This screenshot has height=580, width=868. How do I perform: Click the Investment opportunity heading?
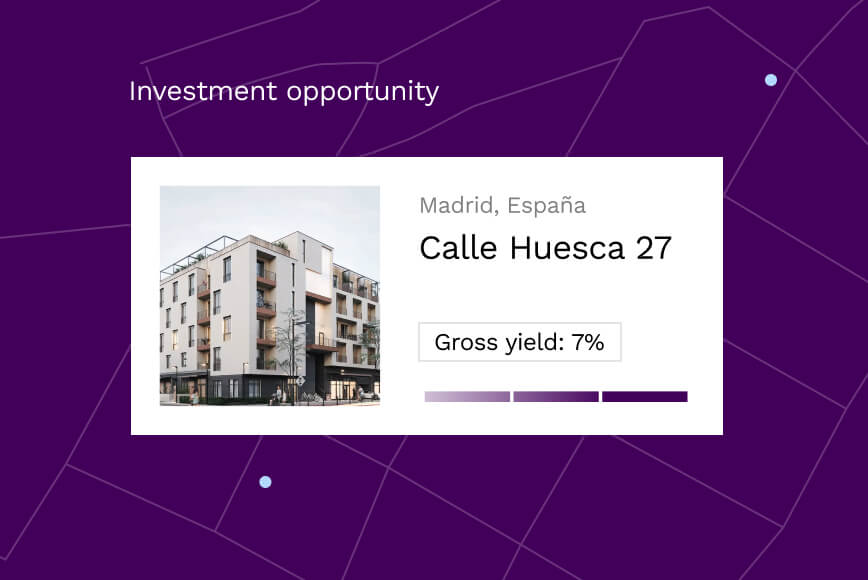(x=284, y=92)
